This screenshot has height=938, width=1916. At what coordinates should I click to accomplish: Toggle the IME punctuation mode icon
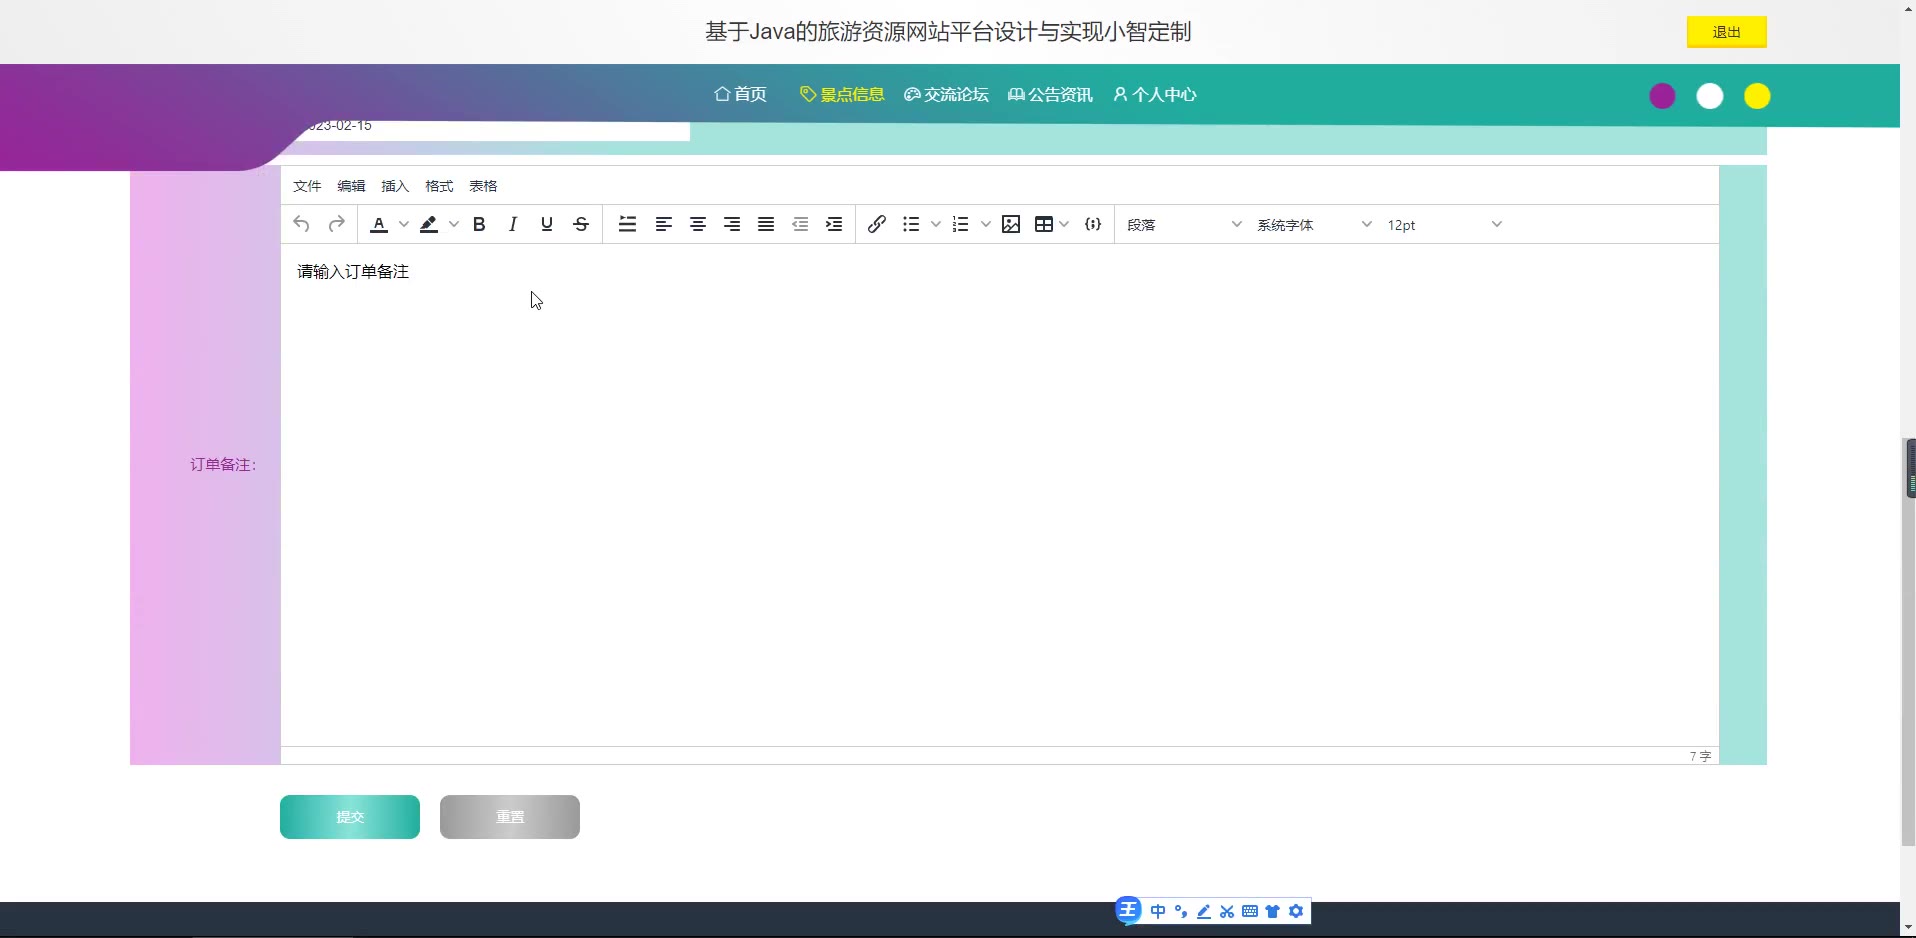coord(1181,911)
